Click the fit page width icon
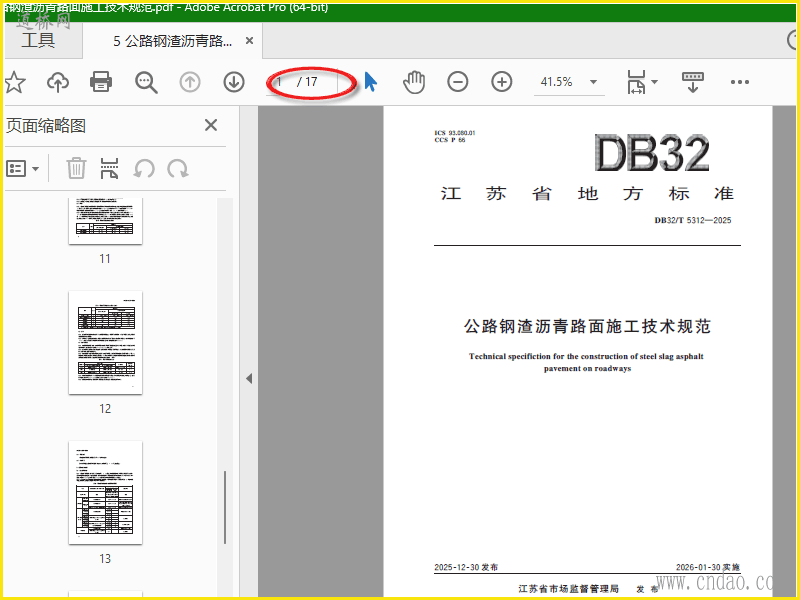 (636, 82)
